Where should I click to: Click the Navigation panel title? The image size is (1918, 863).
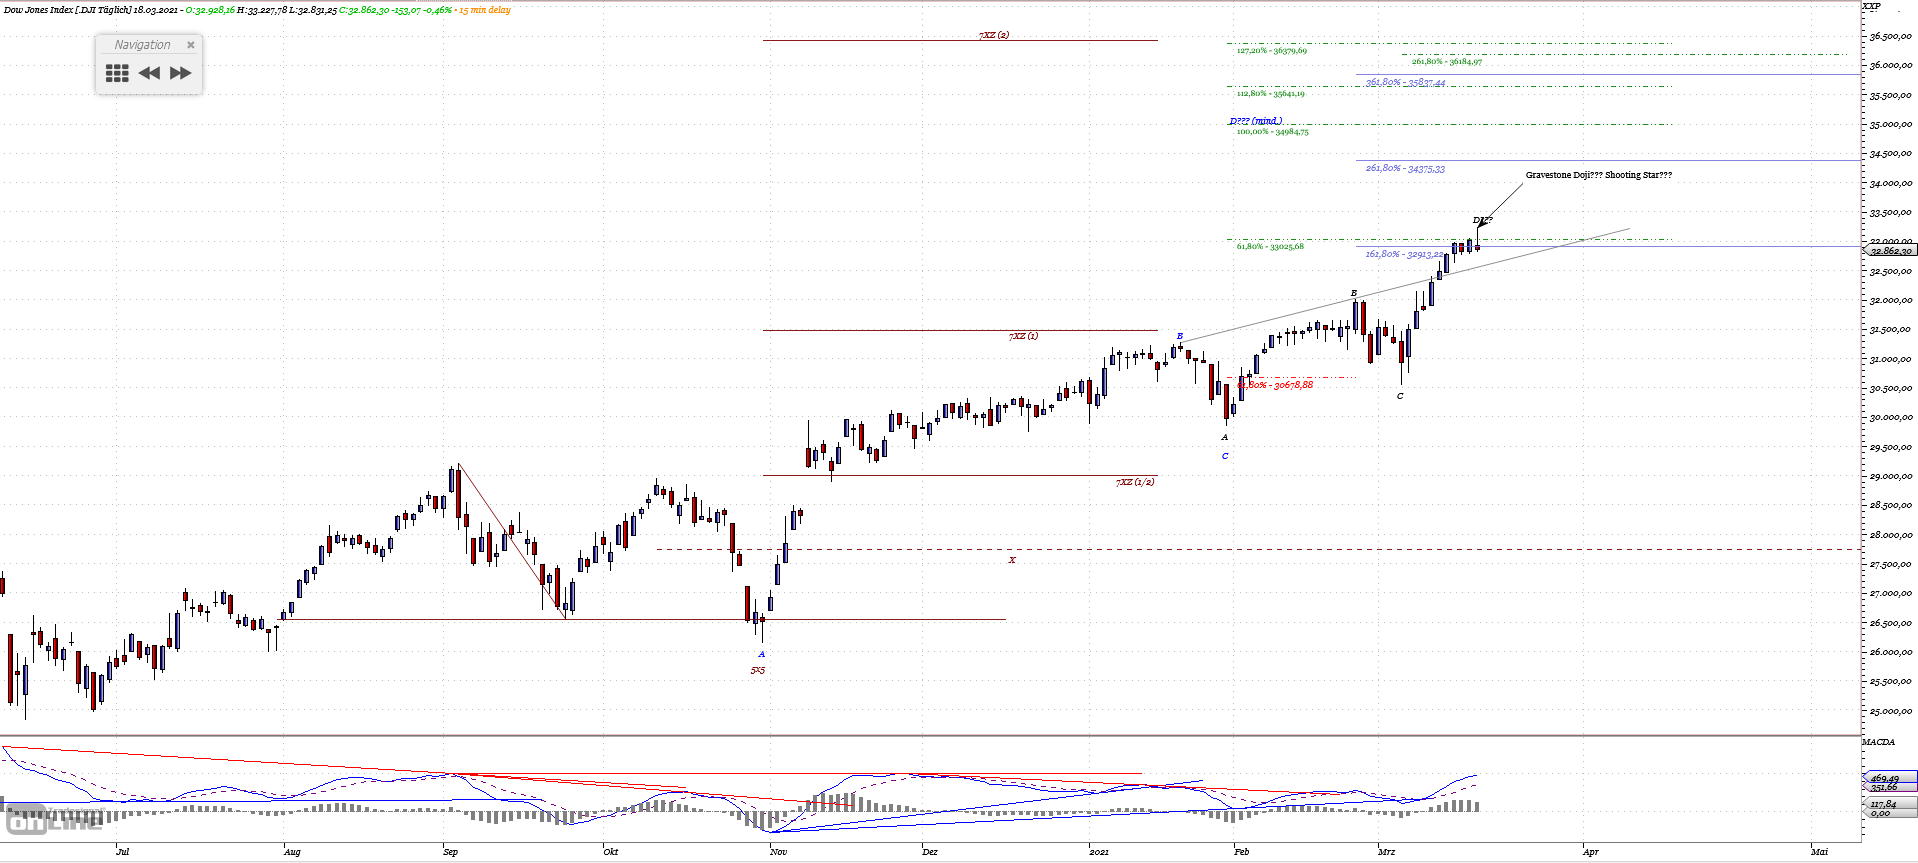pos(142,45)
